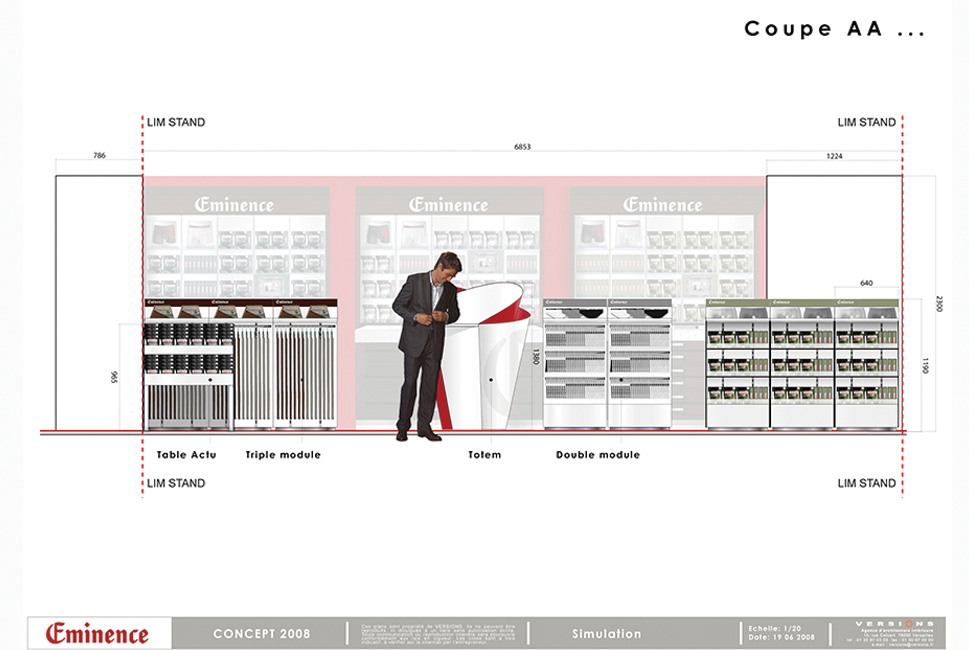The height and width of the screenshot is (650, 969).
Task: Click the double module shelving unit
Action: (x=607, y=364)
